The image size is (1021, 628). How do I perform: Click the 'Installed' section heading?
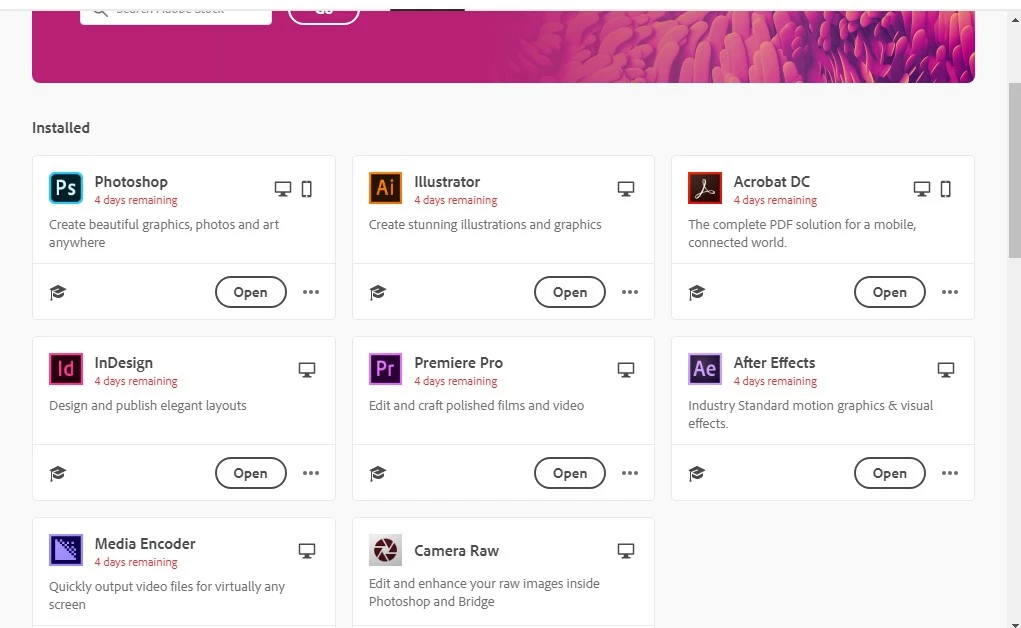point(61,128)
